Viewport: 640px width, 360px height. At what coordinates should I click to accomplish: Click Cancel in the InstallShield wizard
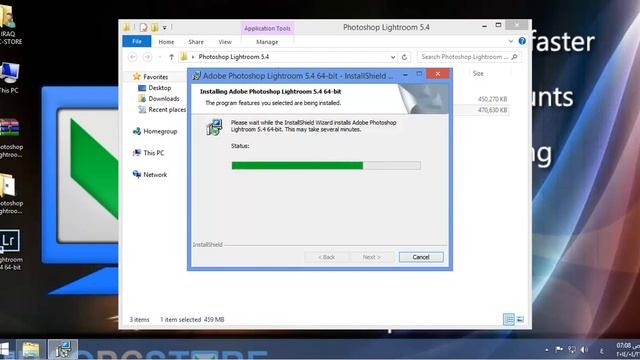(421, 257)
